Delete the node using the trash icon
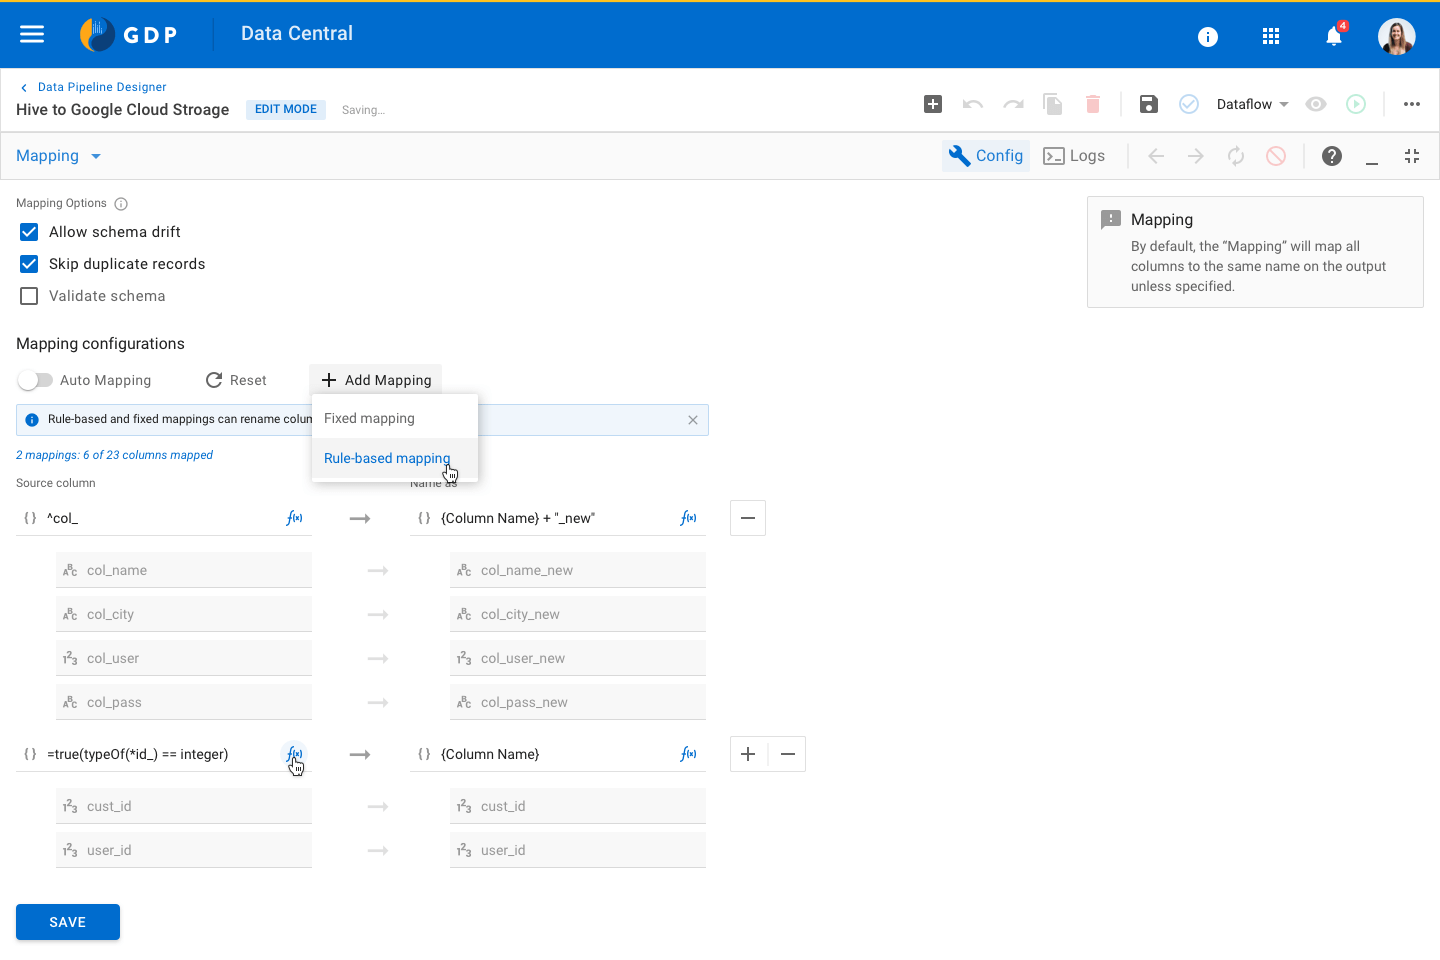1440x960 pixels. pos(1092,104)
